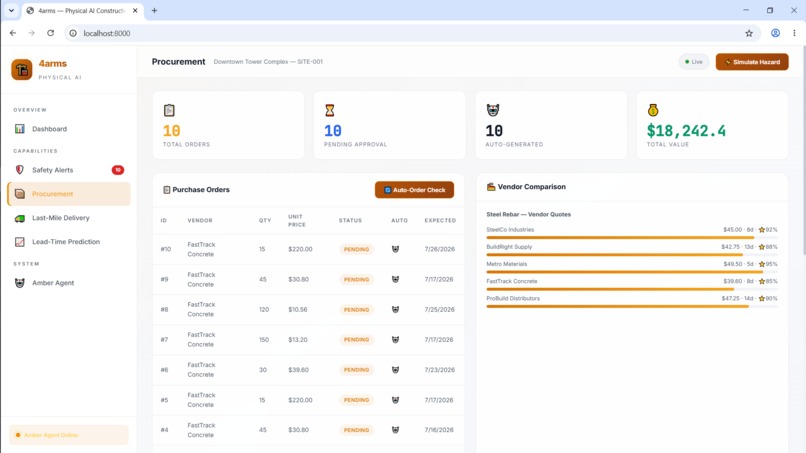Click the Purchase Orders header icon
The image size is (806, 453).
pyautogui.click(x=167, y=190)
